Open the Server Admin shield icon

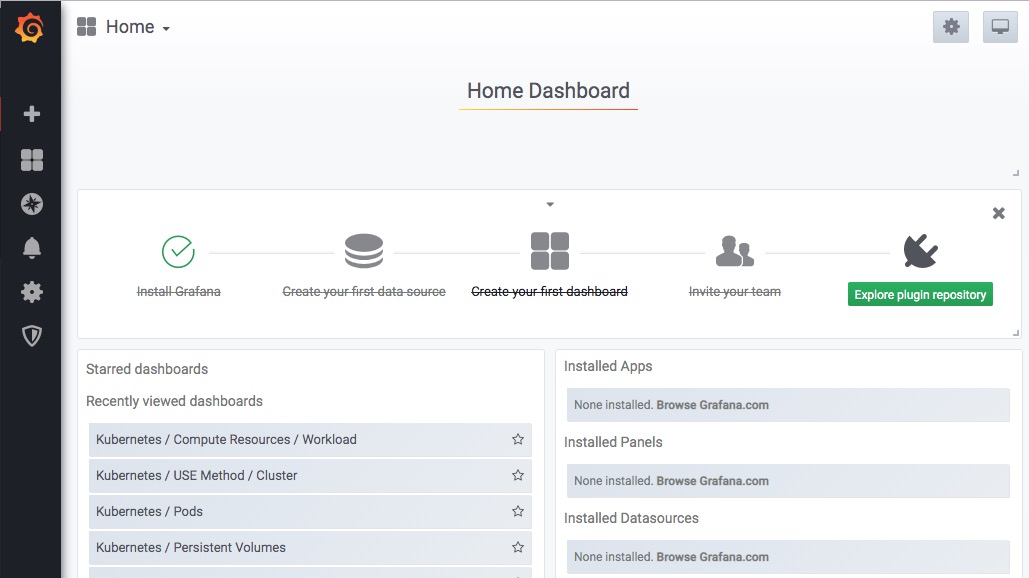point(32,336)
